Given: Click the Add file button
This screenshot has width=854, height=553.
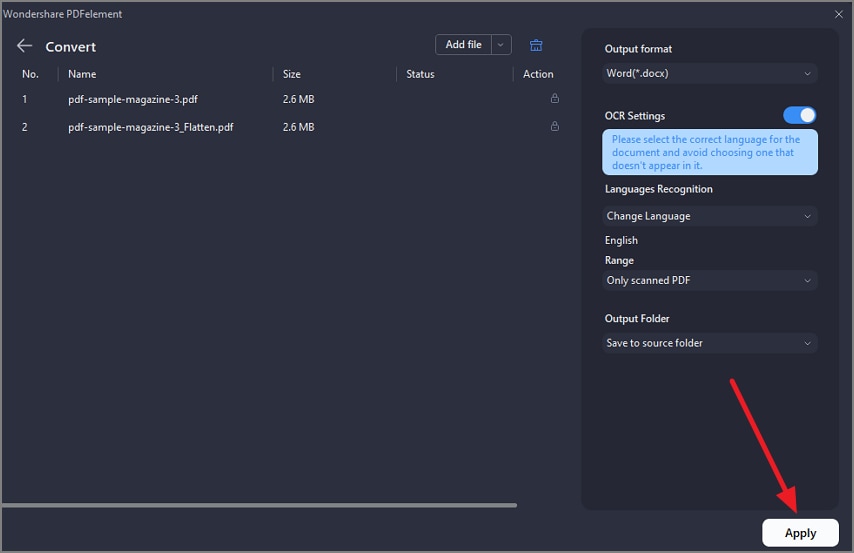Looking at the screenshot, I should [463, 45].
